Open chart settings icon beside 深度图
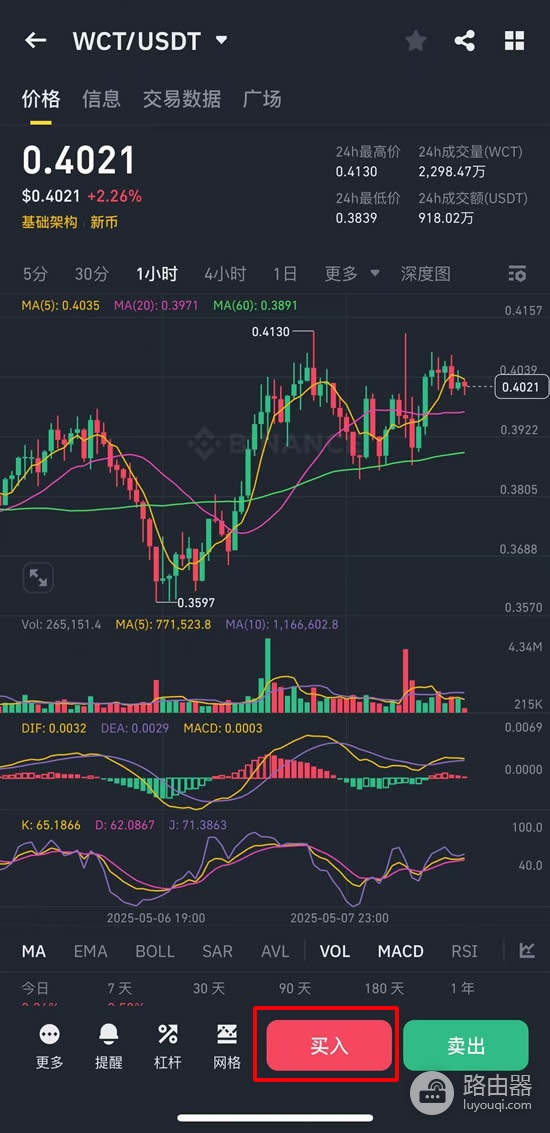The height and width of the screenshot is (1133, 550). click(x=517, y=274)
